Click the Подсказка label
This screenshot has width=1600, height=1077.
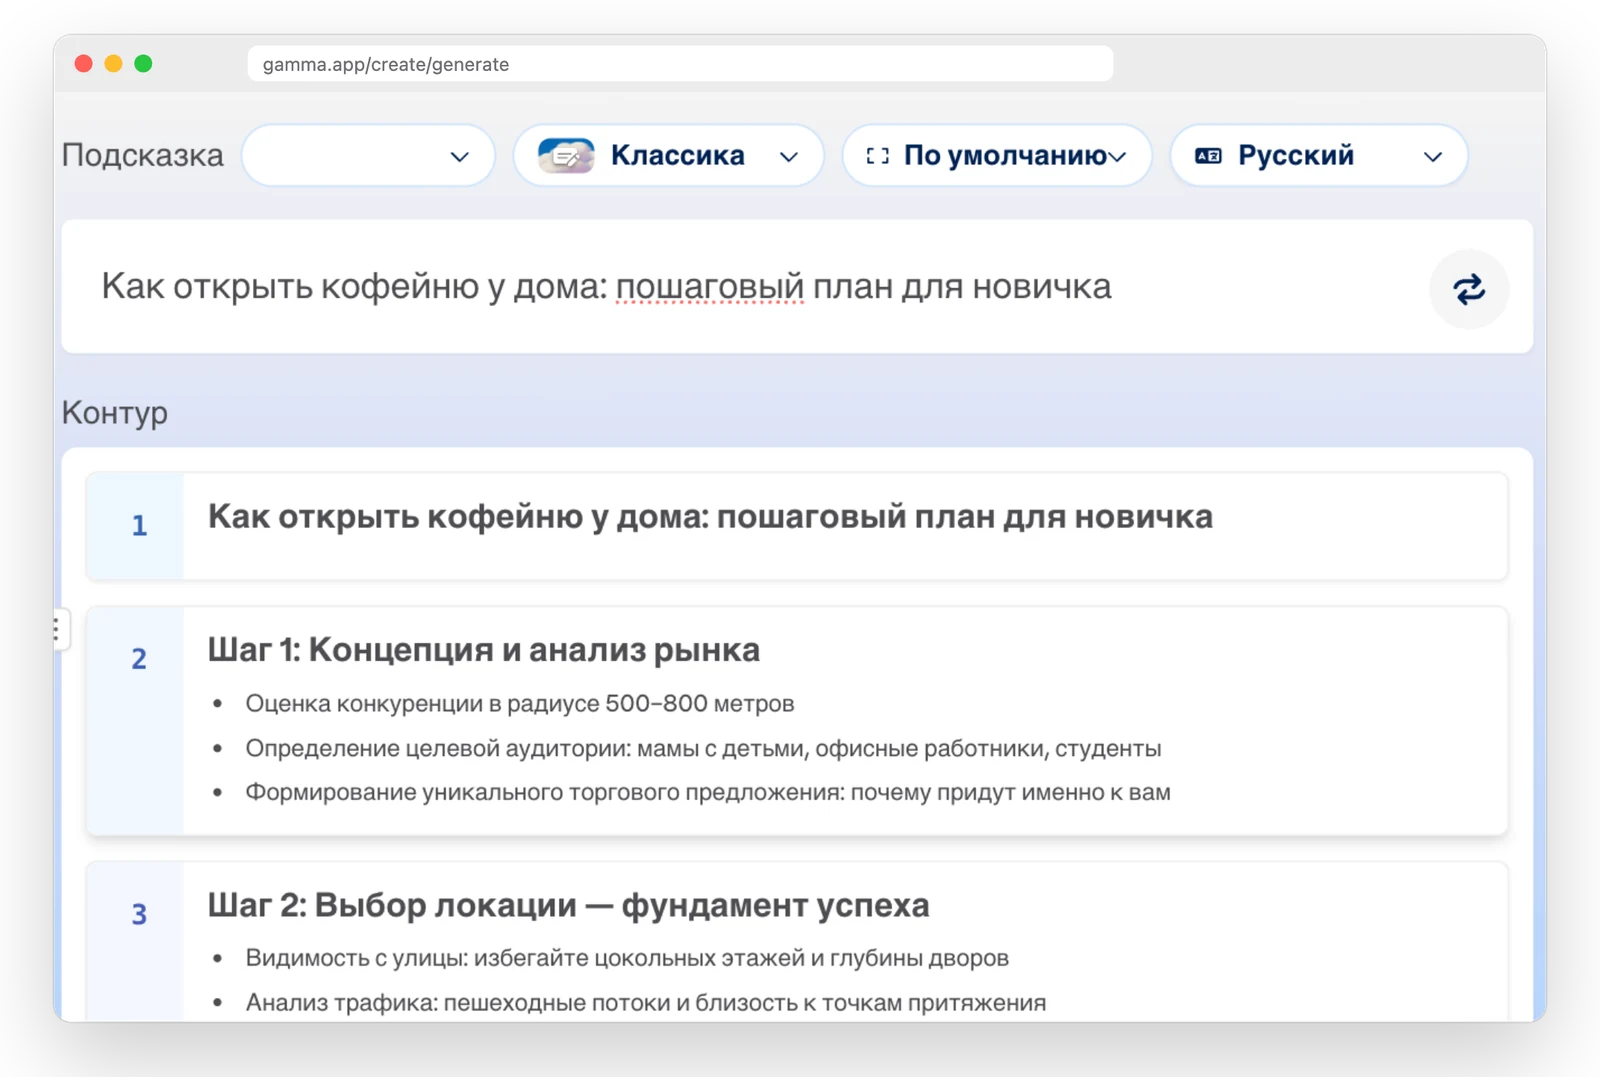[x=143, y=156]
